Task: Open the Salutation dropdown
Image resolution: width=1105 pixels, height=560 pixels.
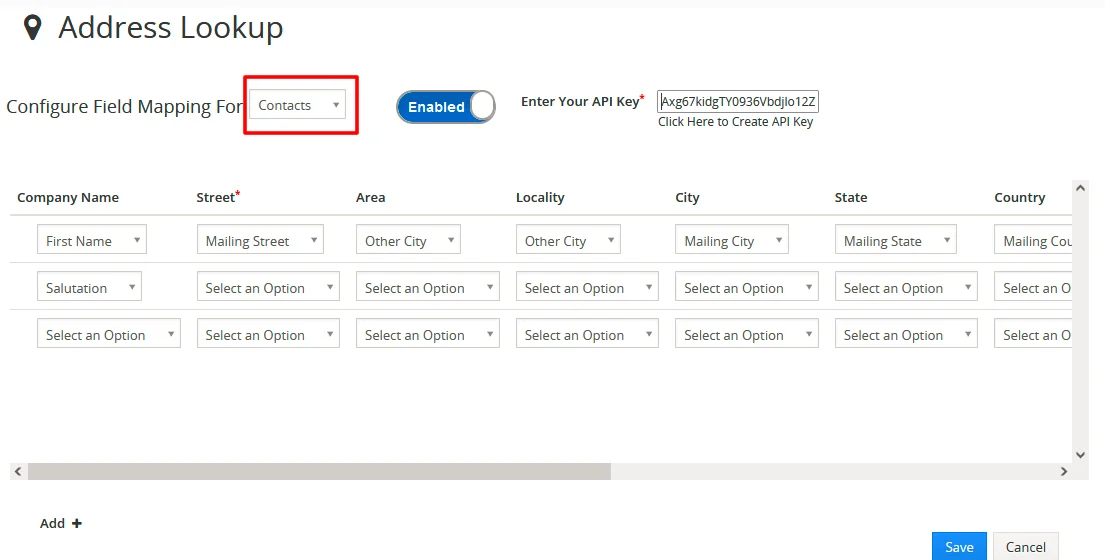Action: pos(89,288)
